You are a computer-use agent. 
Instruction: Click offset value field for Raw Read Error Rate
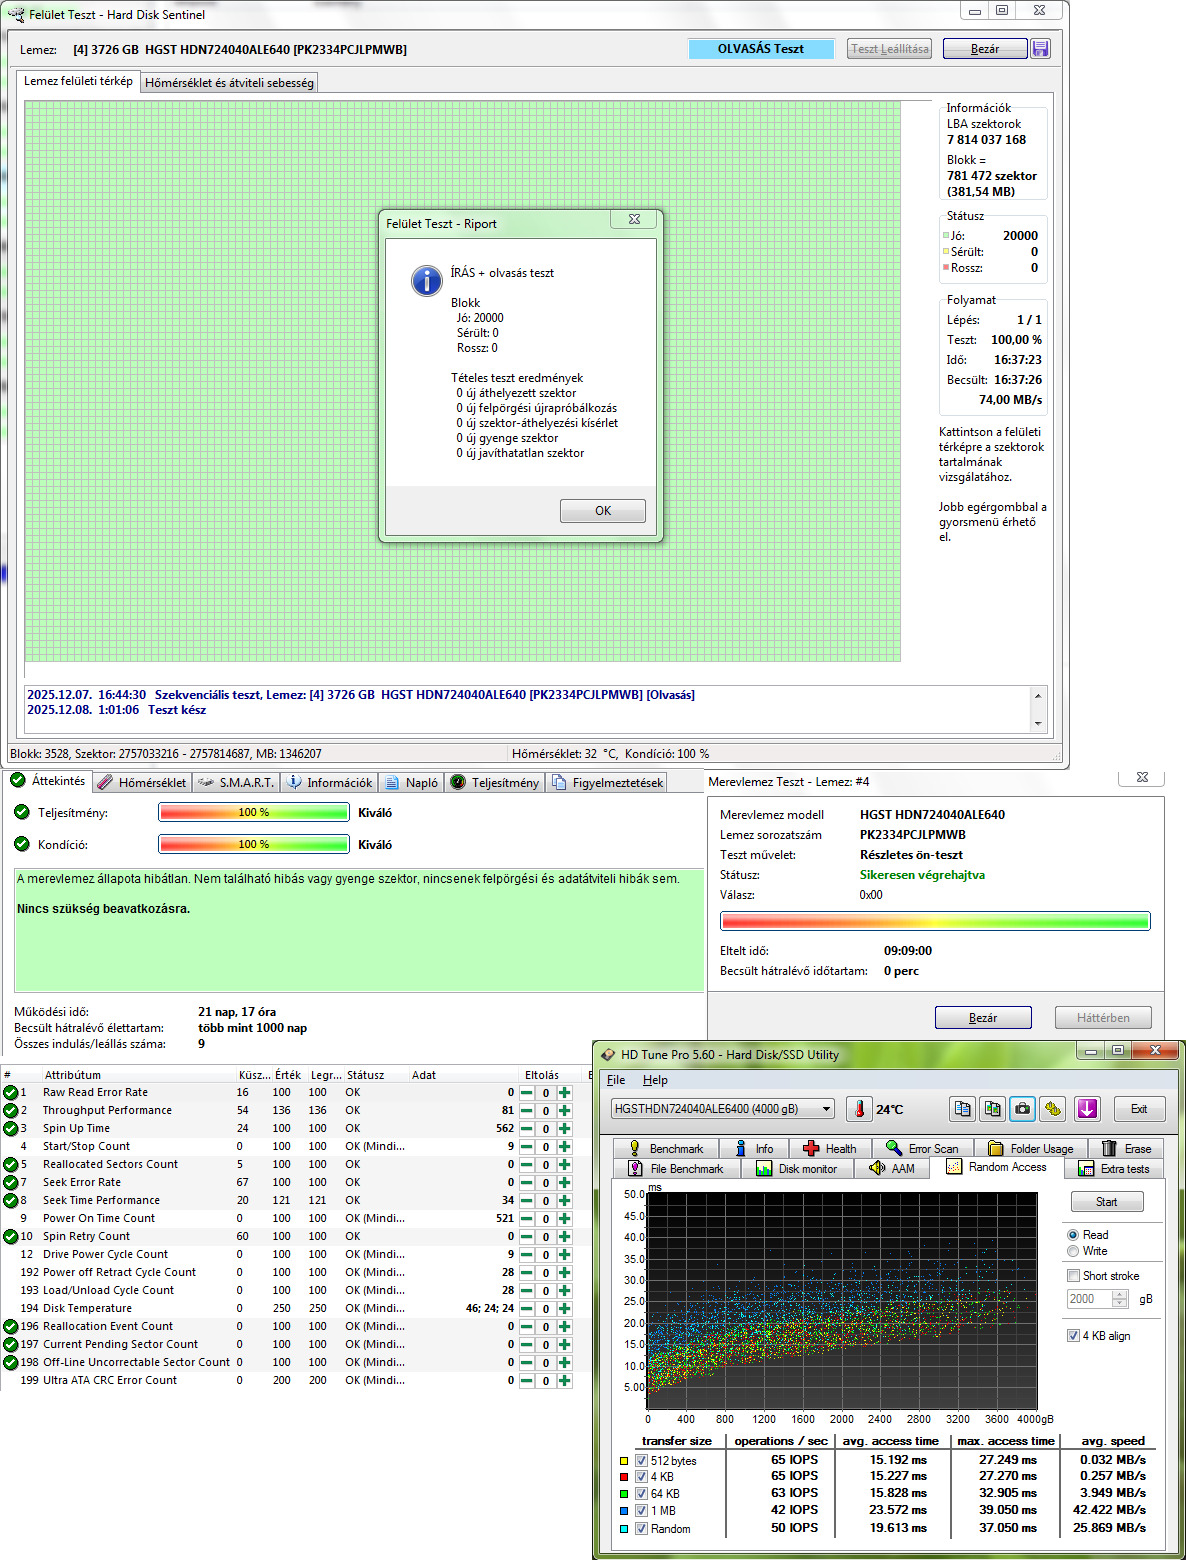(x=546, y=1093)
